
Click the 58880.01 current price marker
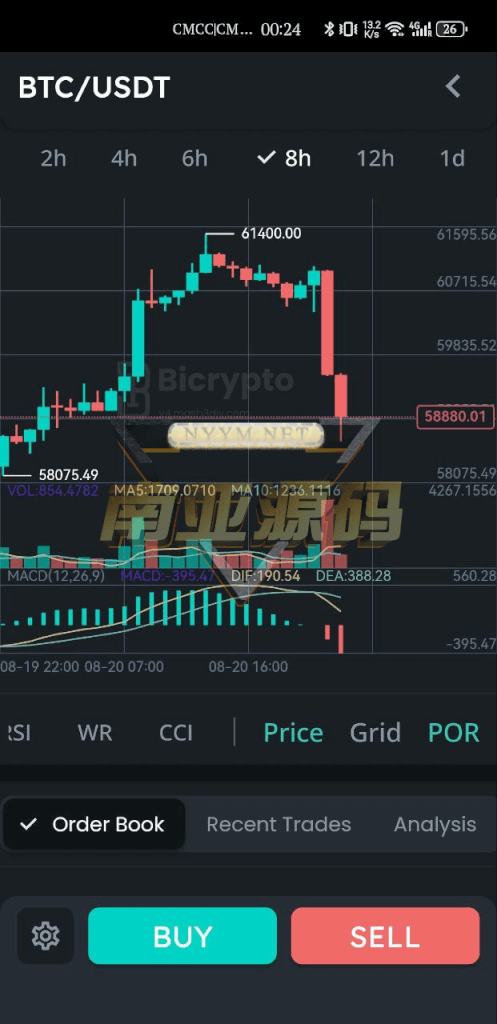455,417
